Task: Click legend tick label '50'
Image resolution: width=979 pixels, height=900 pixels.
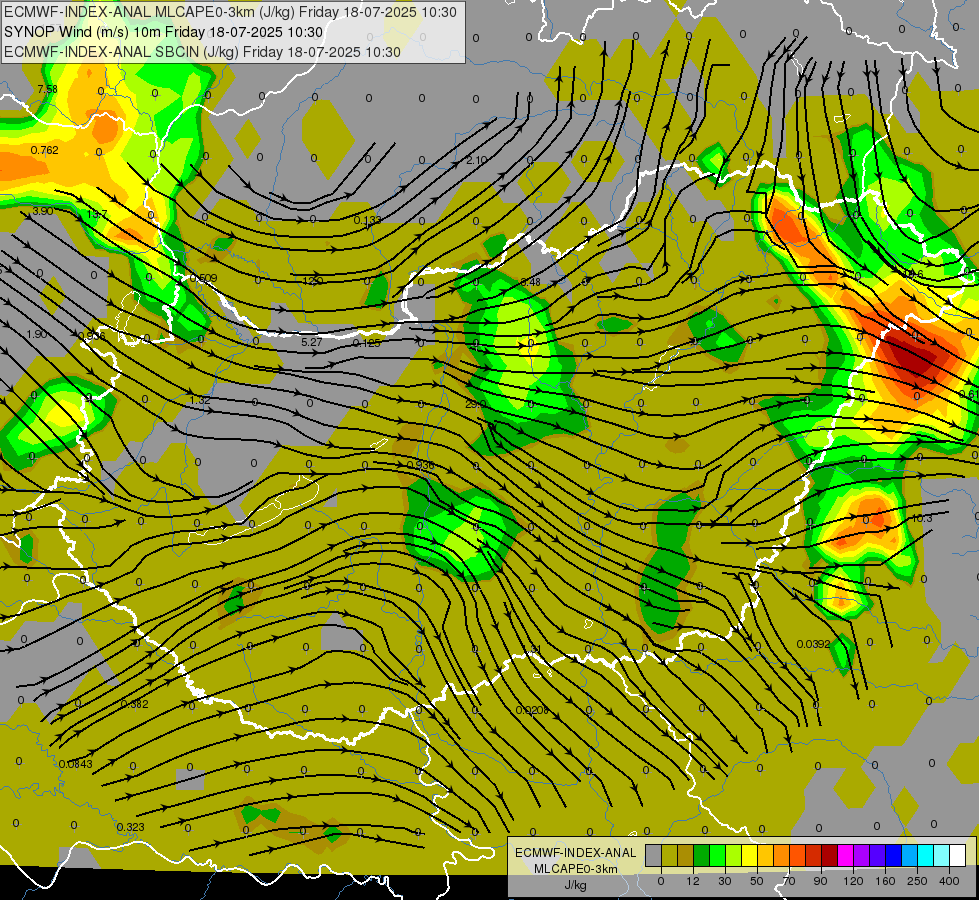Action: [756, 881]
